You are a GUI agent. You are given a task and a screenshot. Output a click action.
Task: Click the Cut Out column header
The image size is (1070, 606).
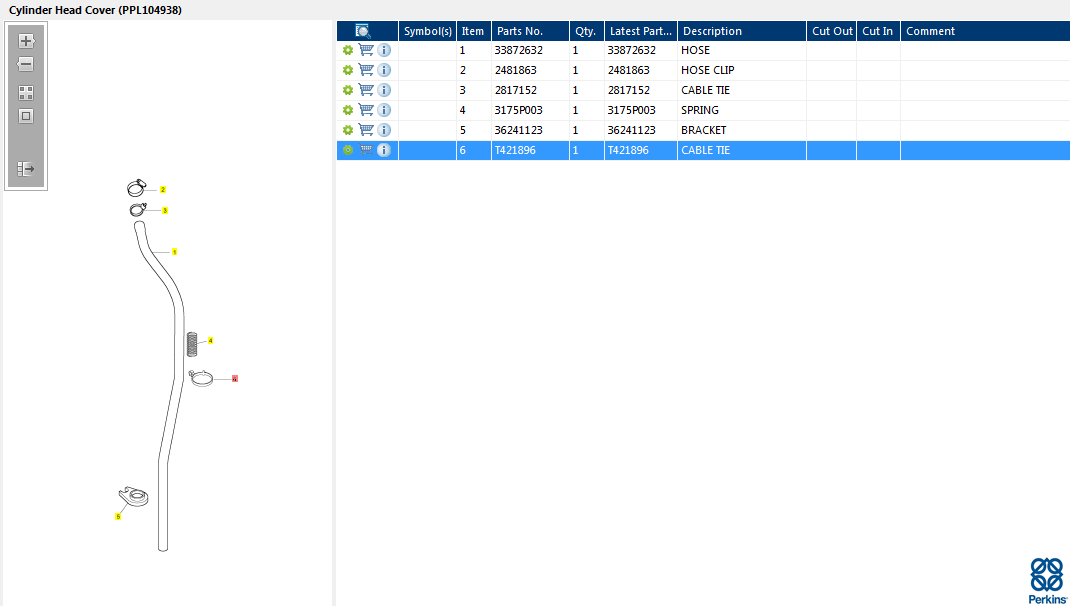pos(832,31)
